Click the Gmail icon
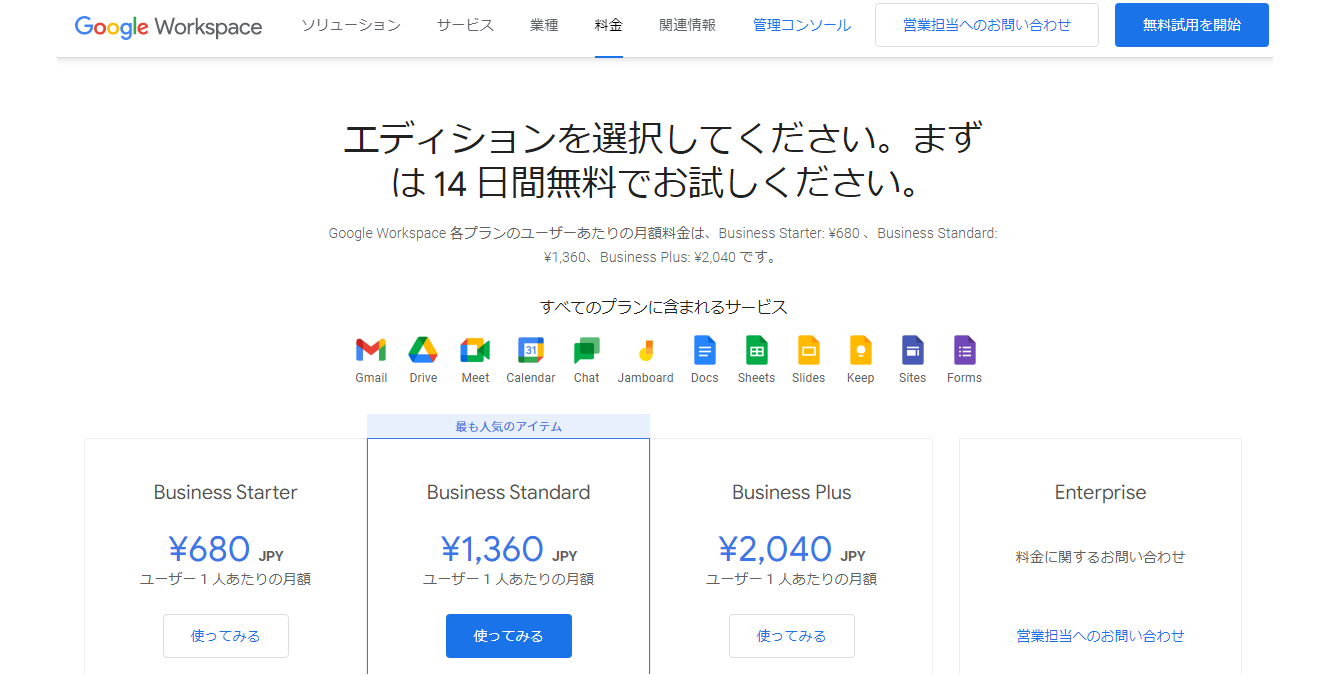The image size is (1344, 676). (x=371, y=350)
